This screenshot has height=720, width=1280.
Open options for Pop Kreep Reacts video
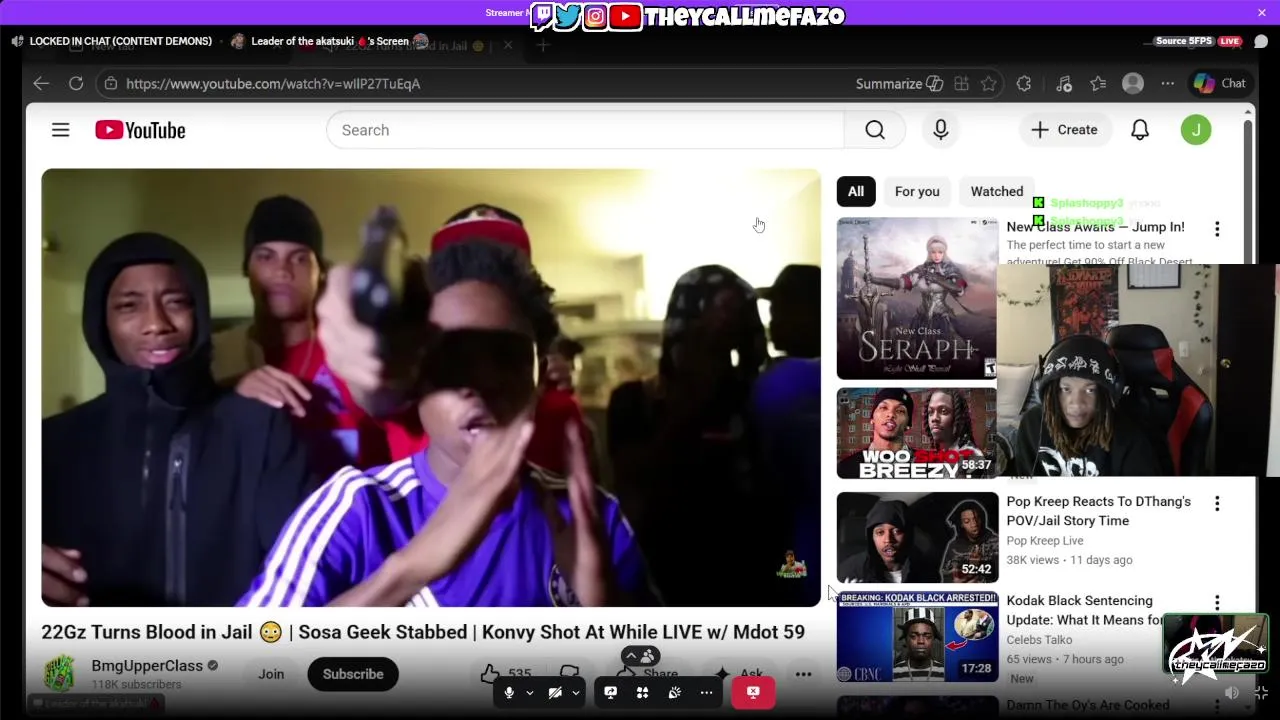point(1217,504)
